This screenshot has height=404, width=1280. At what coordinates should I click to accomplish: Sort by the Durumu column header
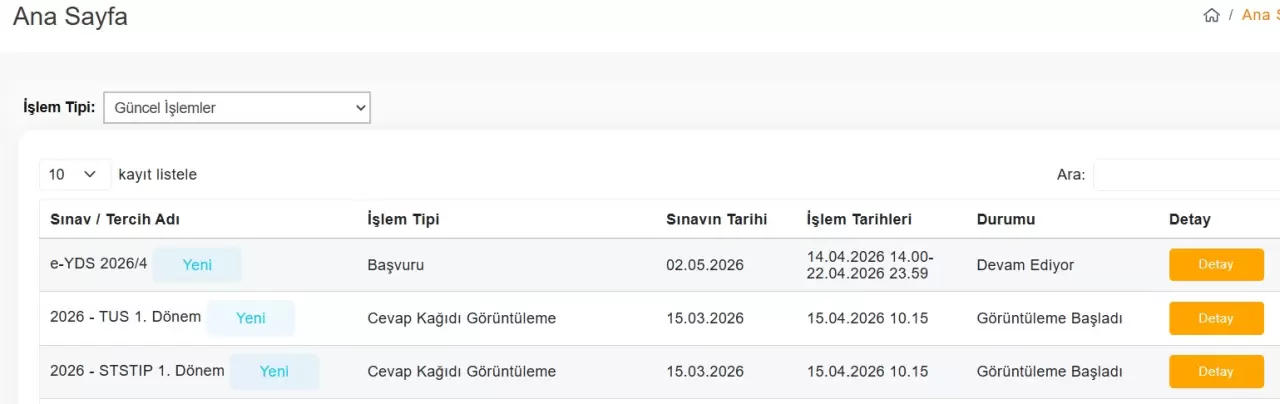(x=1006, y=219)
